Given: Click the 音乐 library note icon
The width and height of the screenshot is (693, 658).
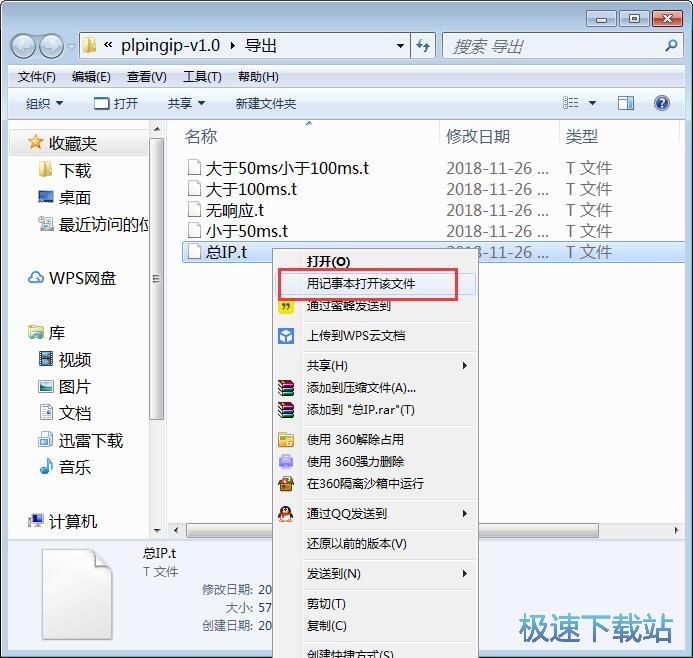Looking at the screenshot, I should click(46, 466).
